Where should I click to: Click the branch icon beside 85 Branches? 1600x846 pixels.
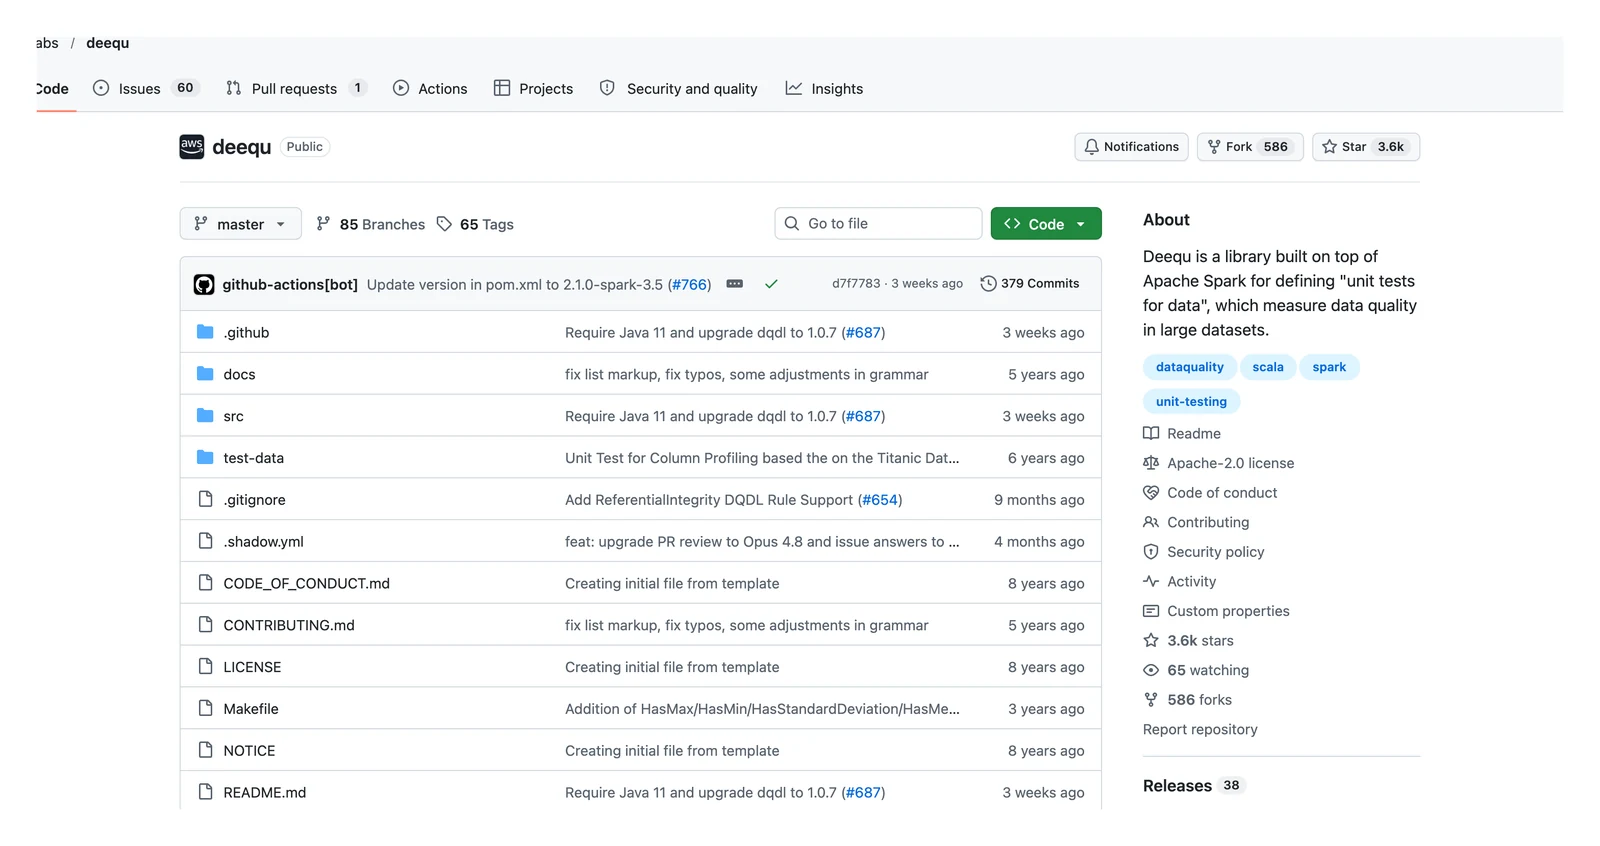click(323, 224)
